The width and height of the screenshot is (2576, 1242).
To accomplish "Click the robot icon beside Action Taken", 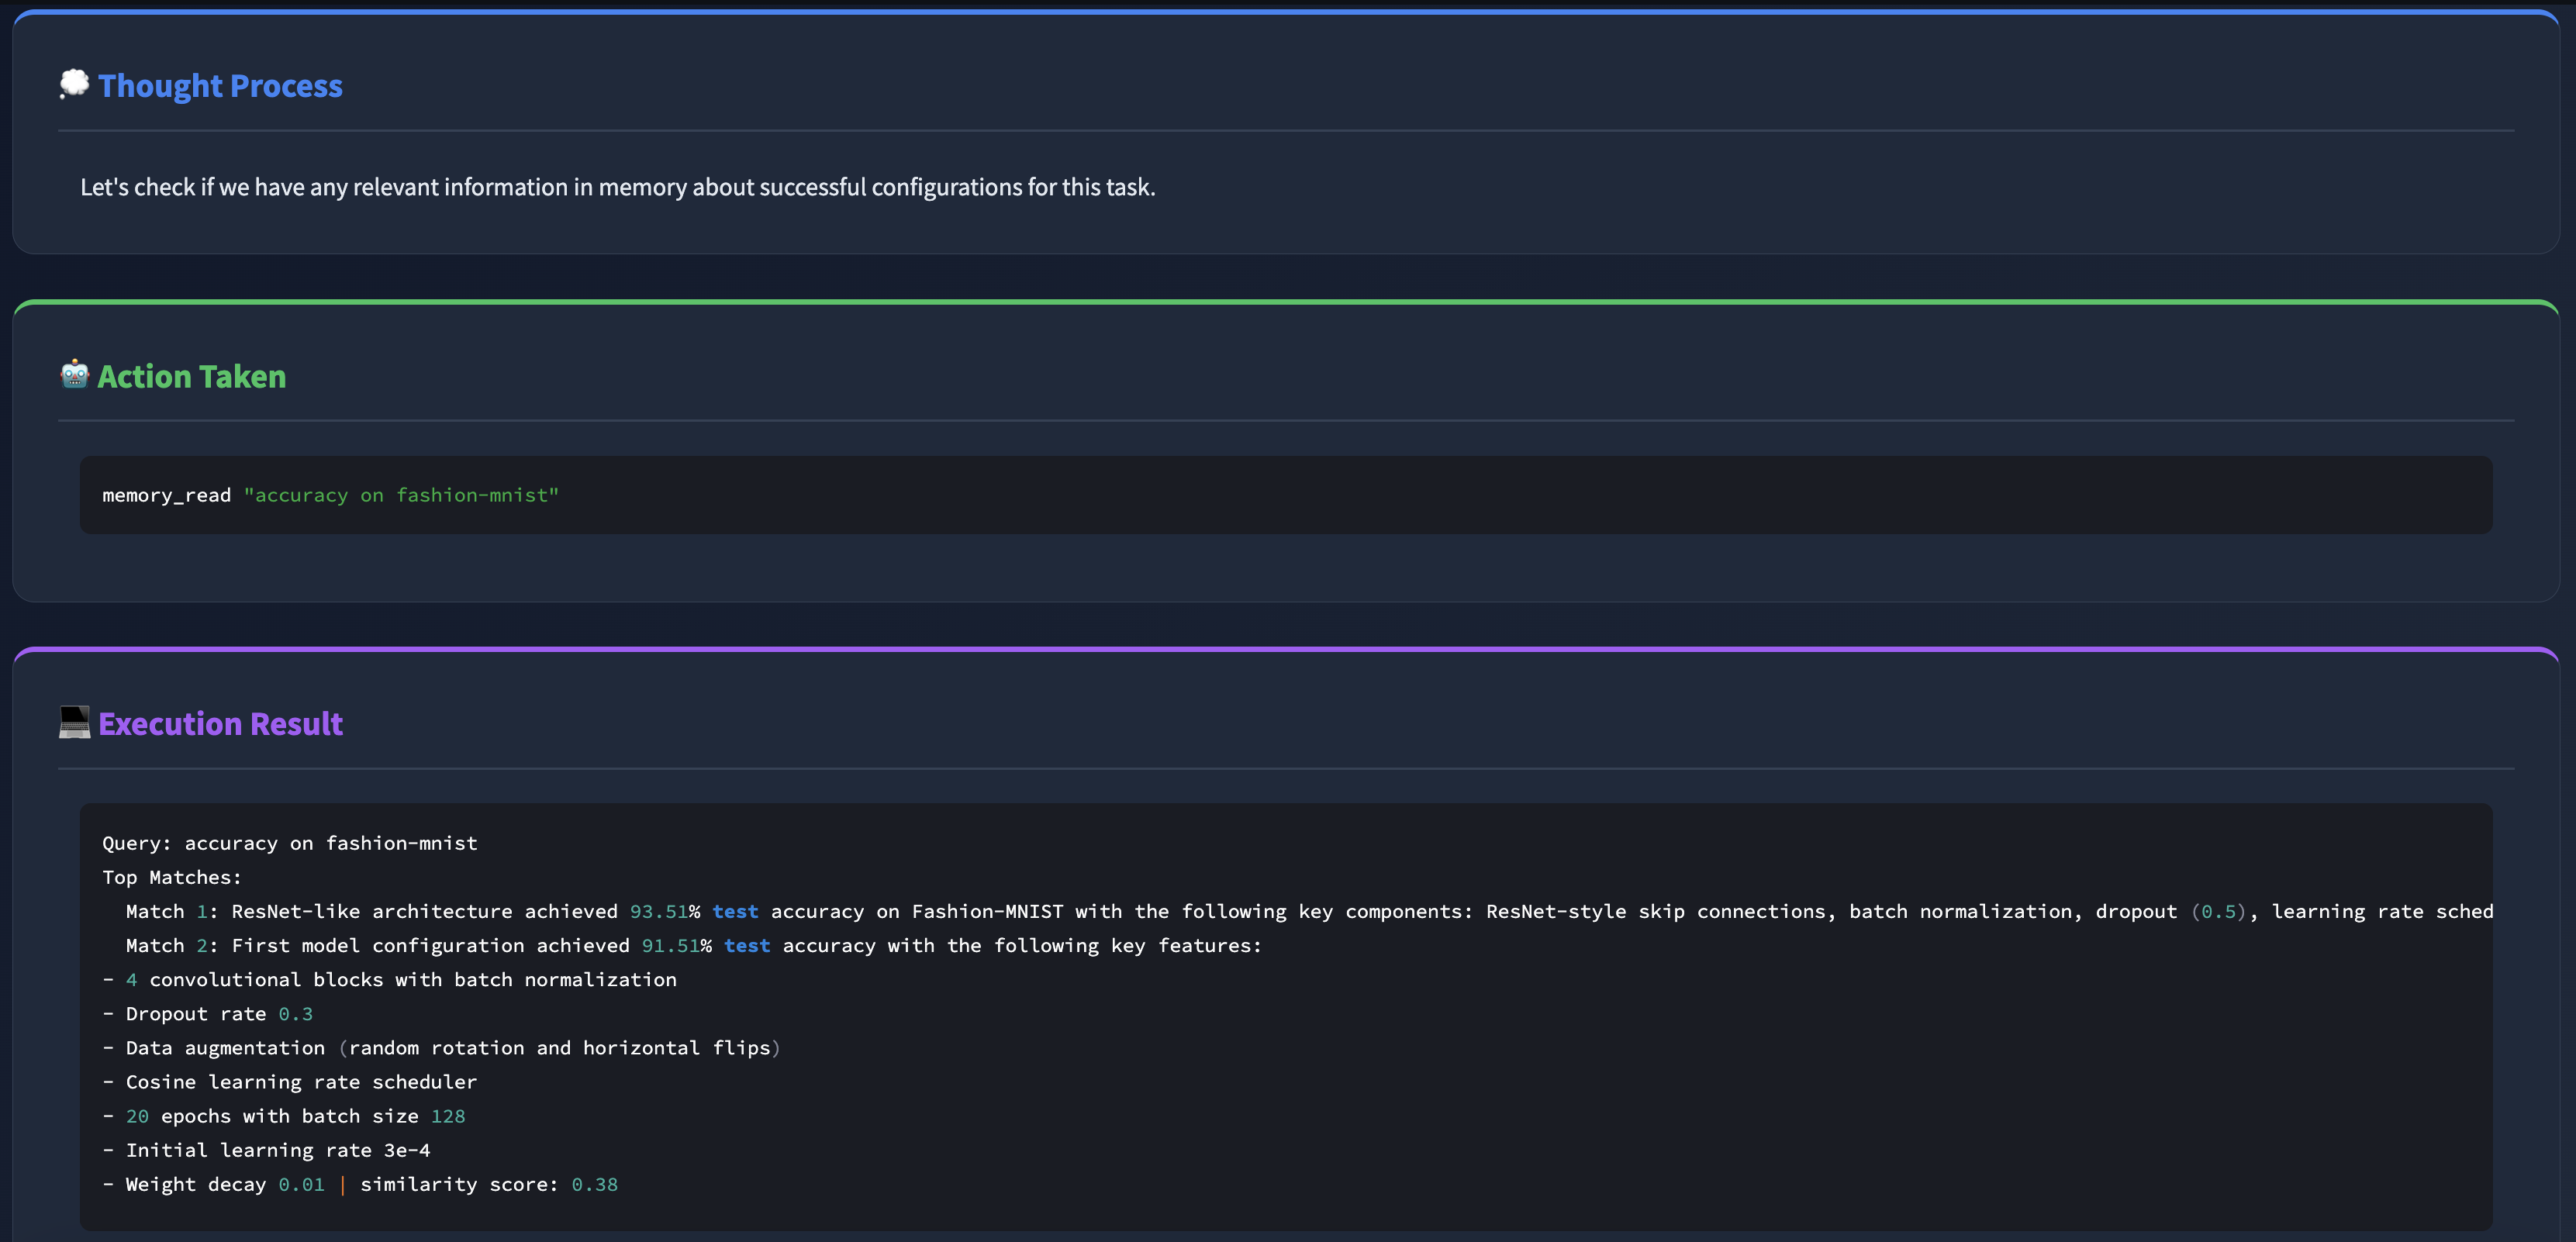I will 74,375.
